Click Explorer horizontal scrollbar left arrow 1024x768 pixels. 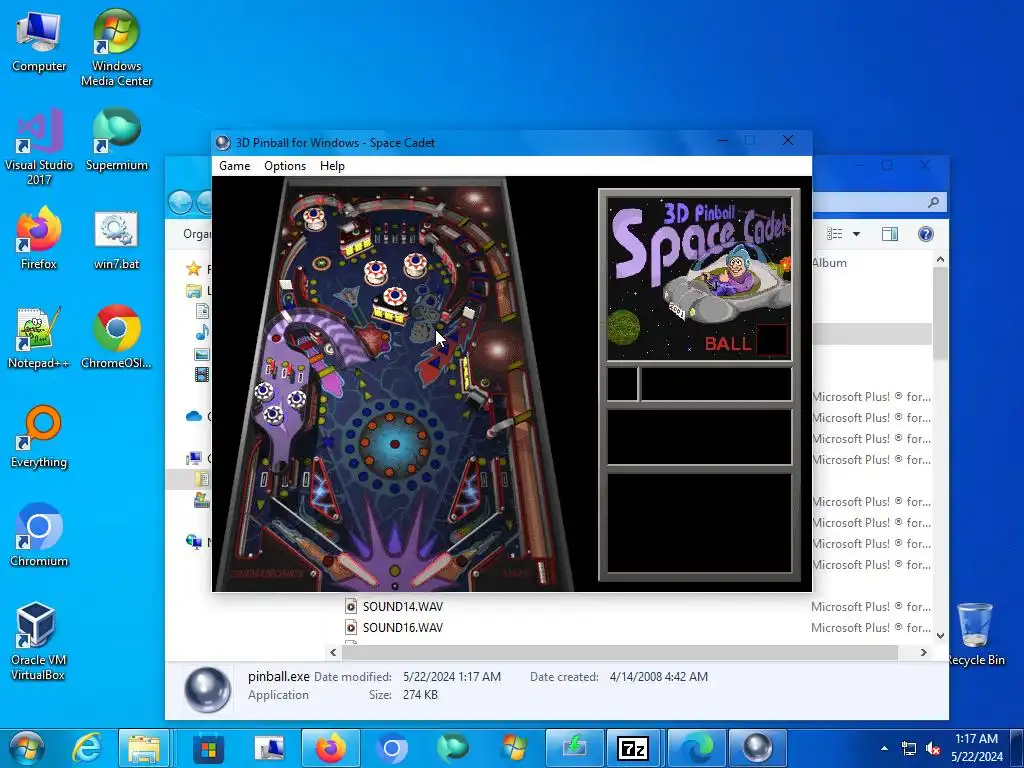[x=334, y=652]
